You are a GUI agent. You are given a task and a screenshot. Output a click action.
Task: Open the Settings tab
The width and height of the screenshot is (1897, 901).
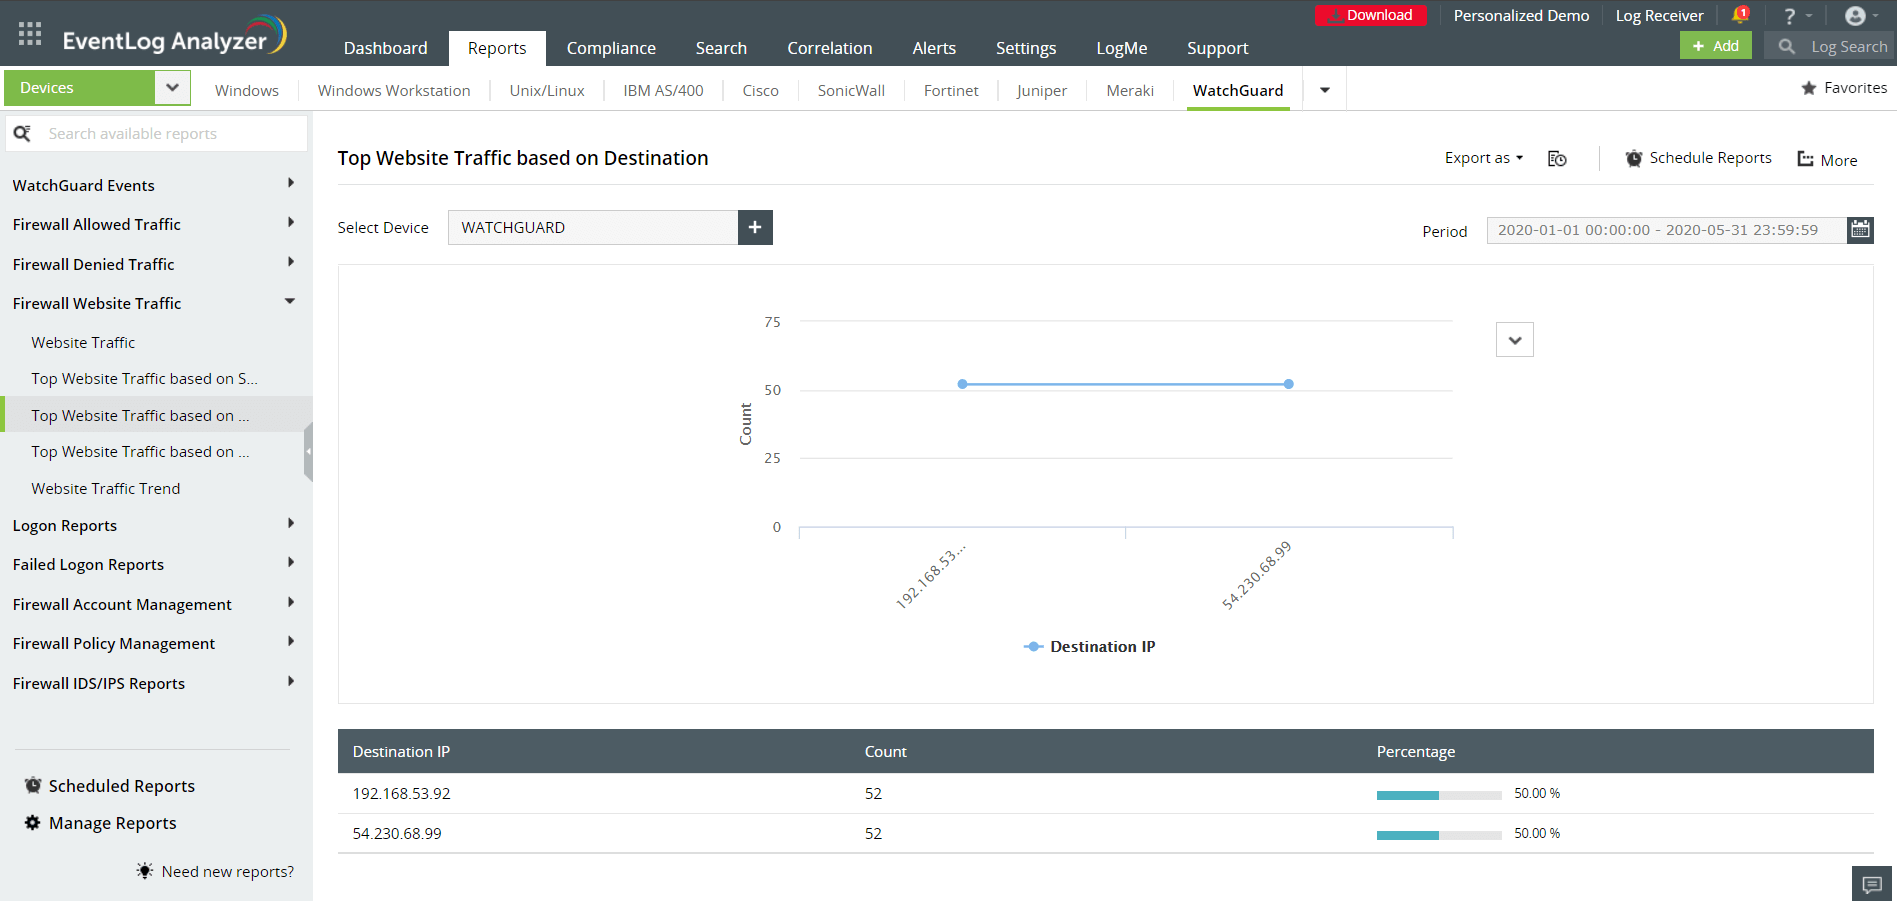[1026, 48]
